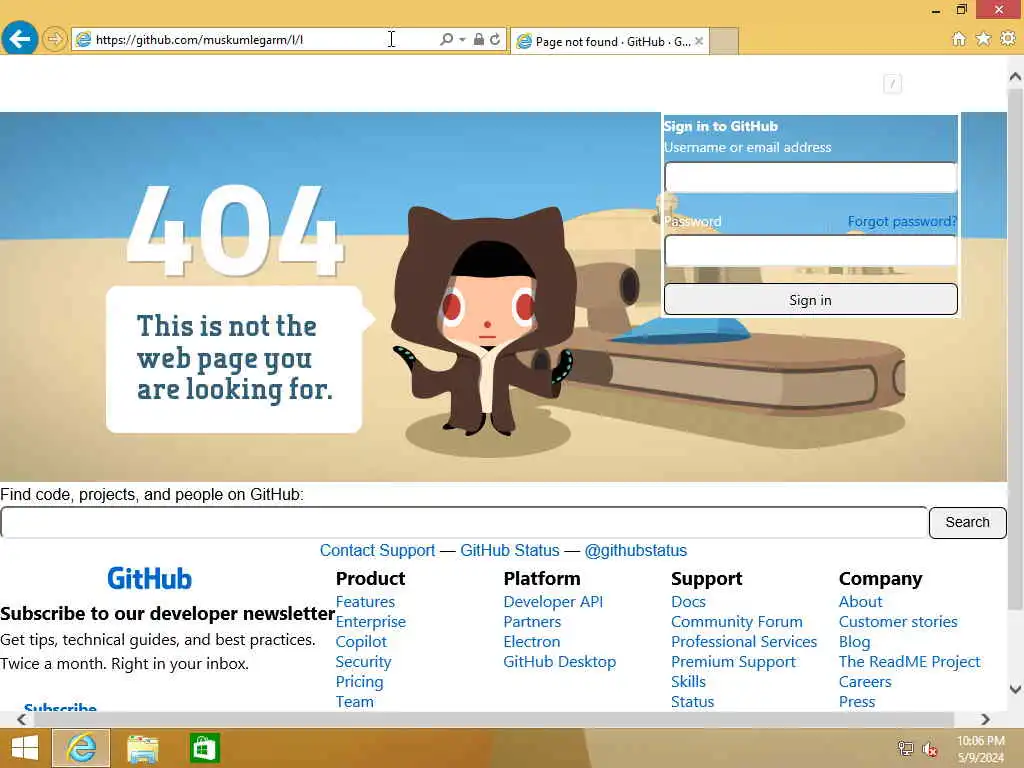The width and height of the screenshot is (1024, 768).
Task: Open Favorites star icon
Action: point(983,39)
